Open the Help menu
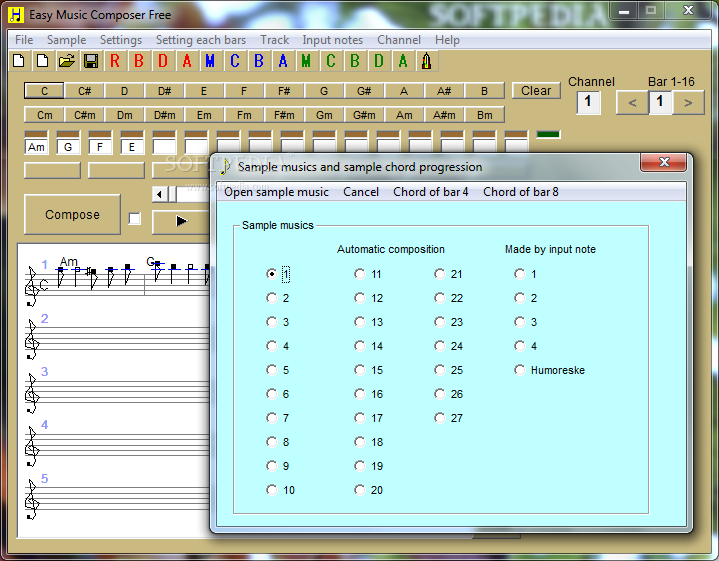Screen dimensions: 719x561 (447, 40)
